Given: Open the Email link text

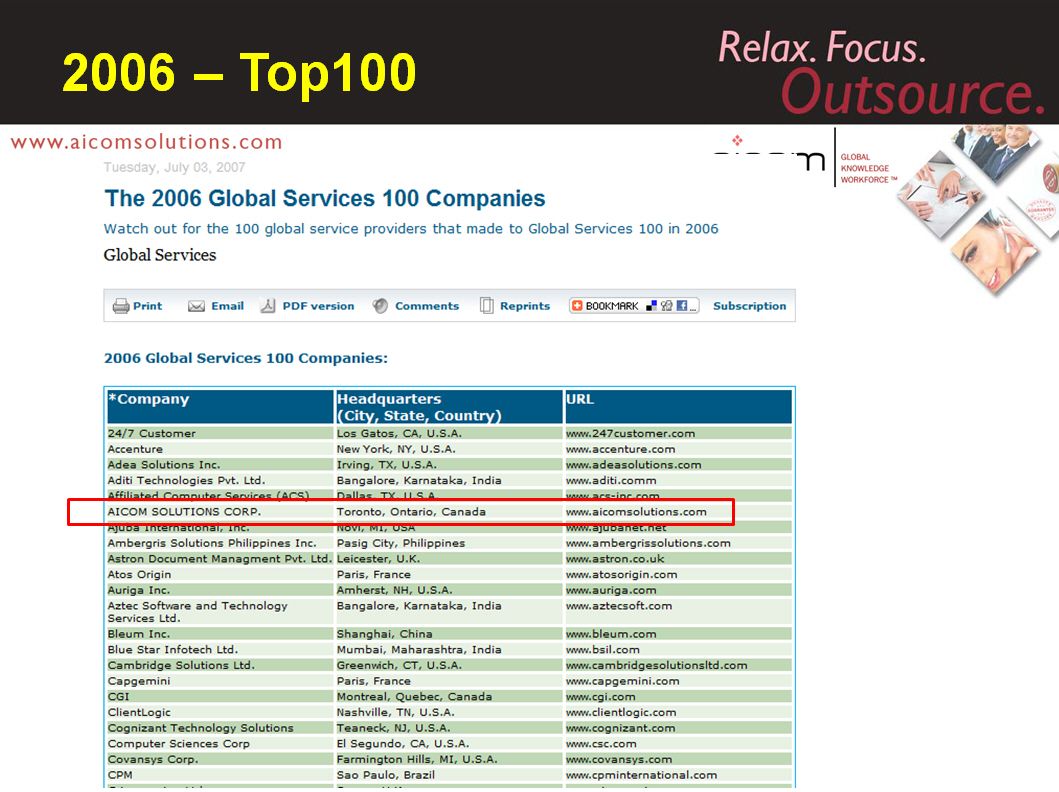Looking at the screenshot, I should click(x=228, y=306).
